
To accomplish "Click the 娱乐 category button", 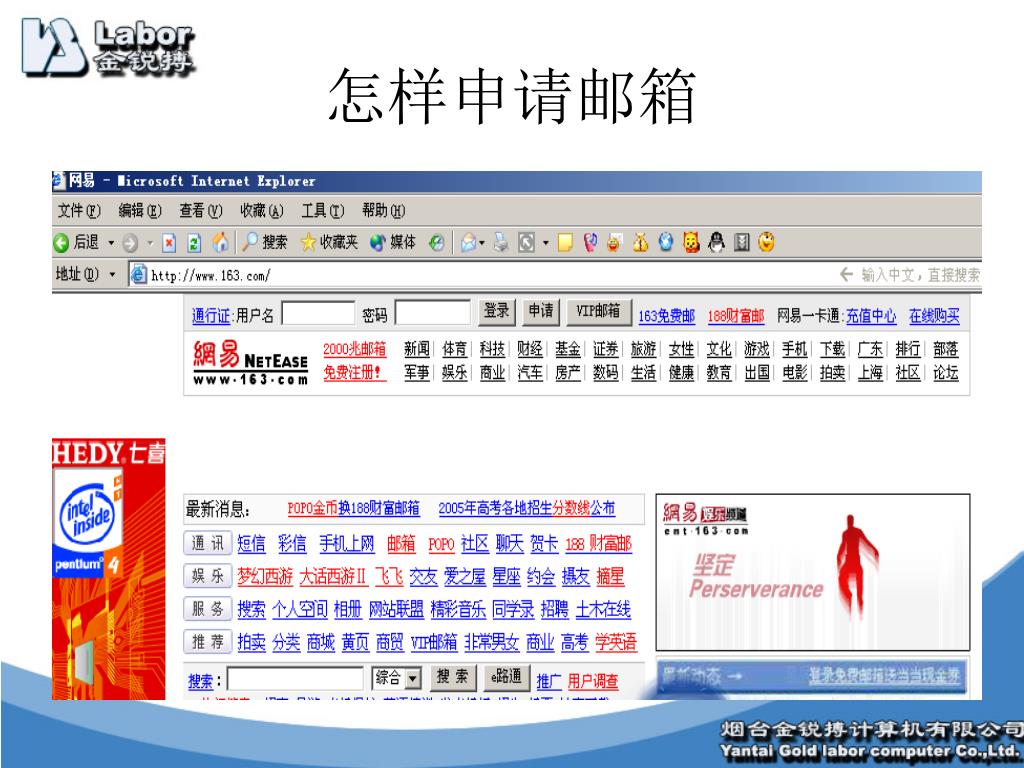I will (x=208, y=576).
